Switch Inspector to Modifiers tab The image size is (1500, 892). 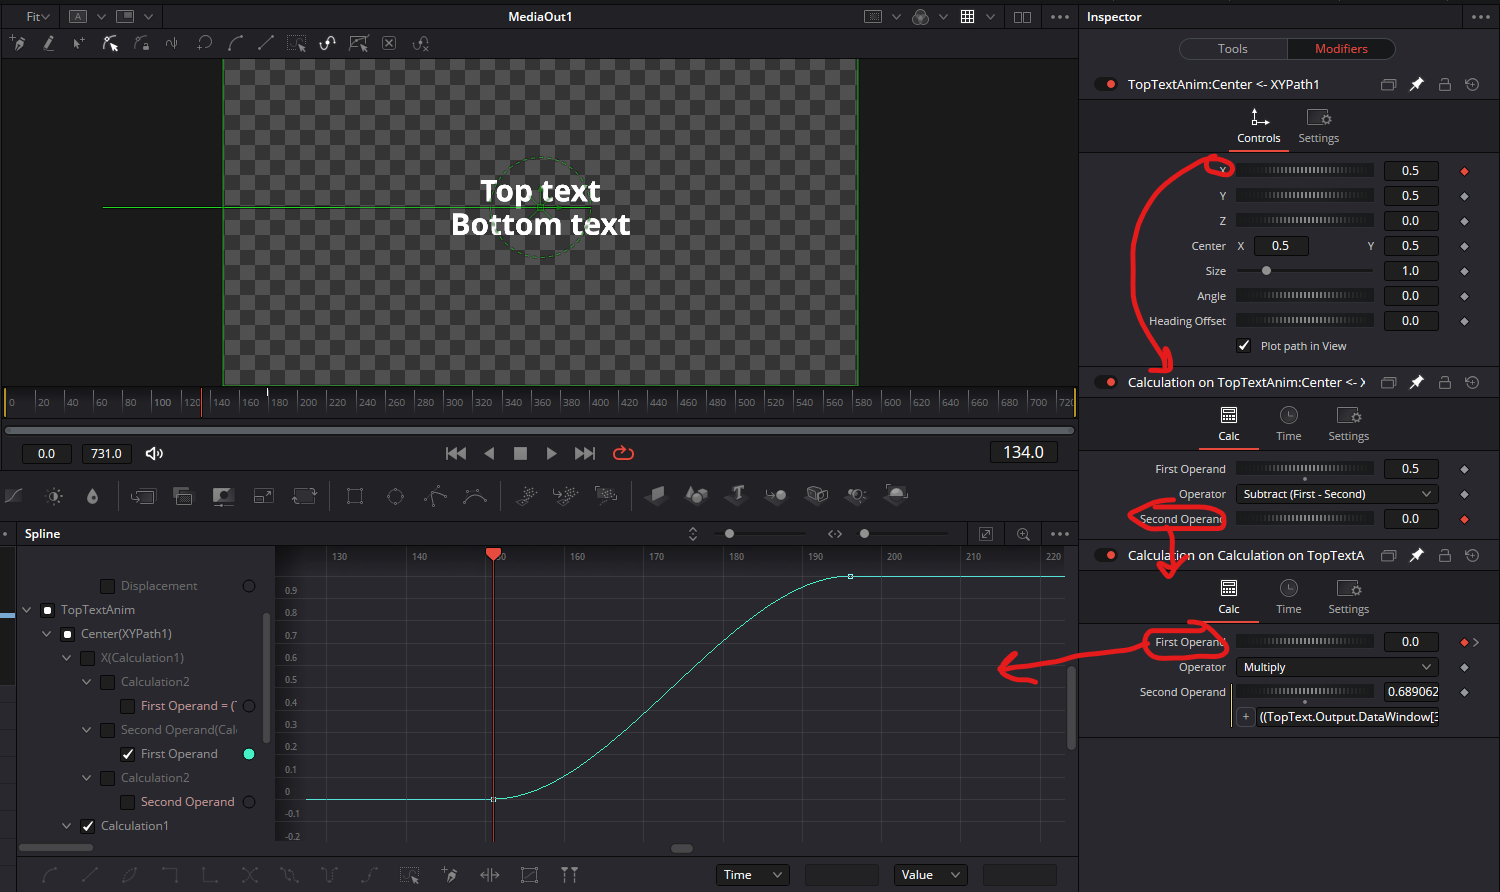tap(1341, 49)
